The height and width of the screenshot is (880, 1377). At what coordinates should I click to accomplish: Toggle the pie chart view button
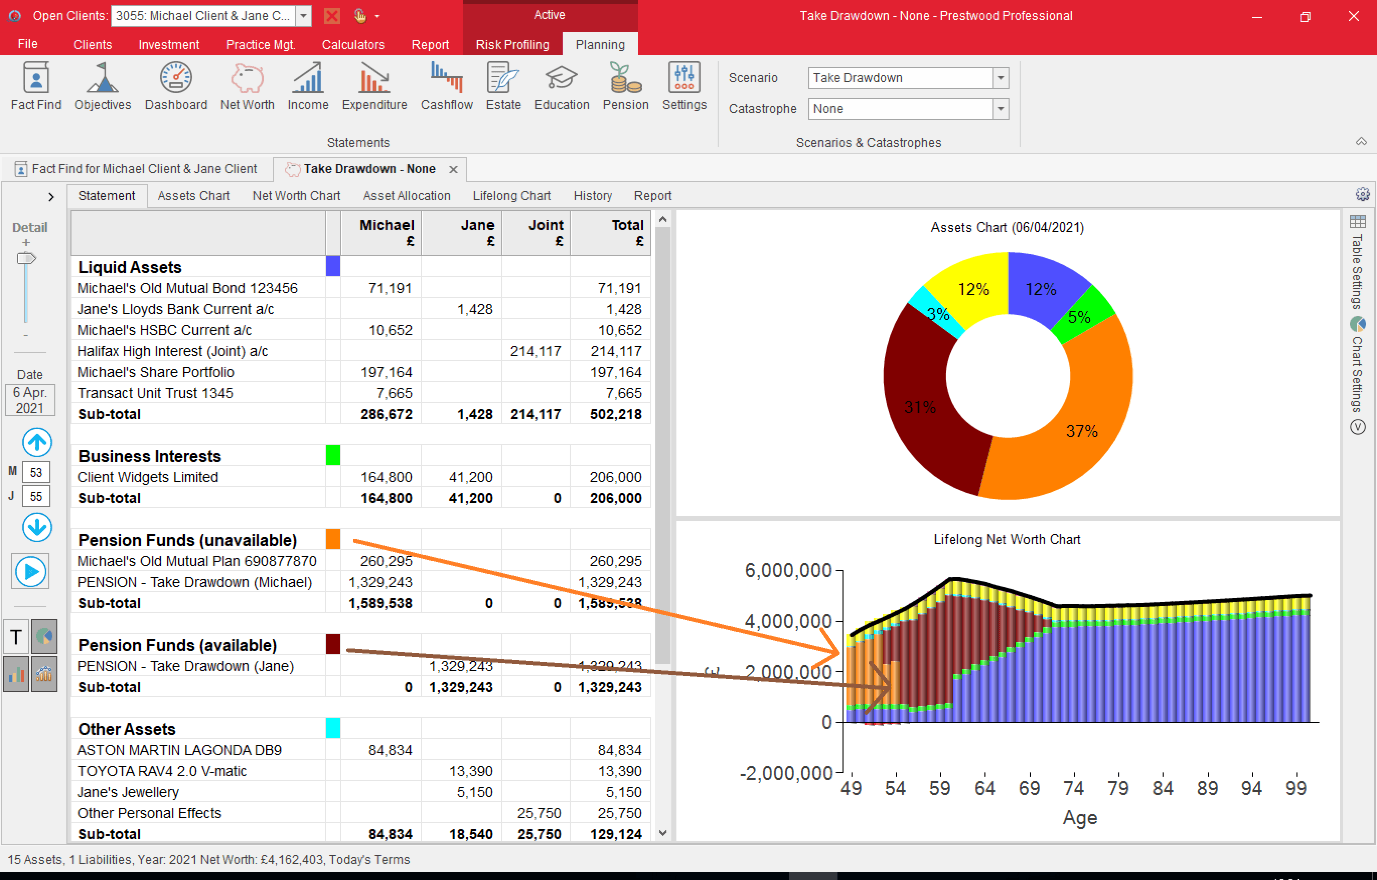44,637
